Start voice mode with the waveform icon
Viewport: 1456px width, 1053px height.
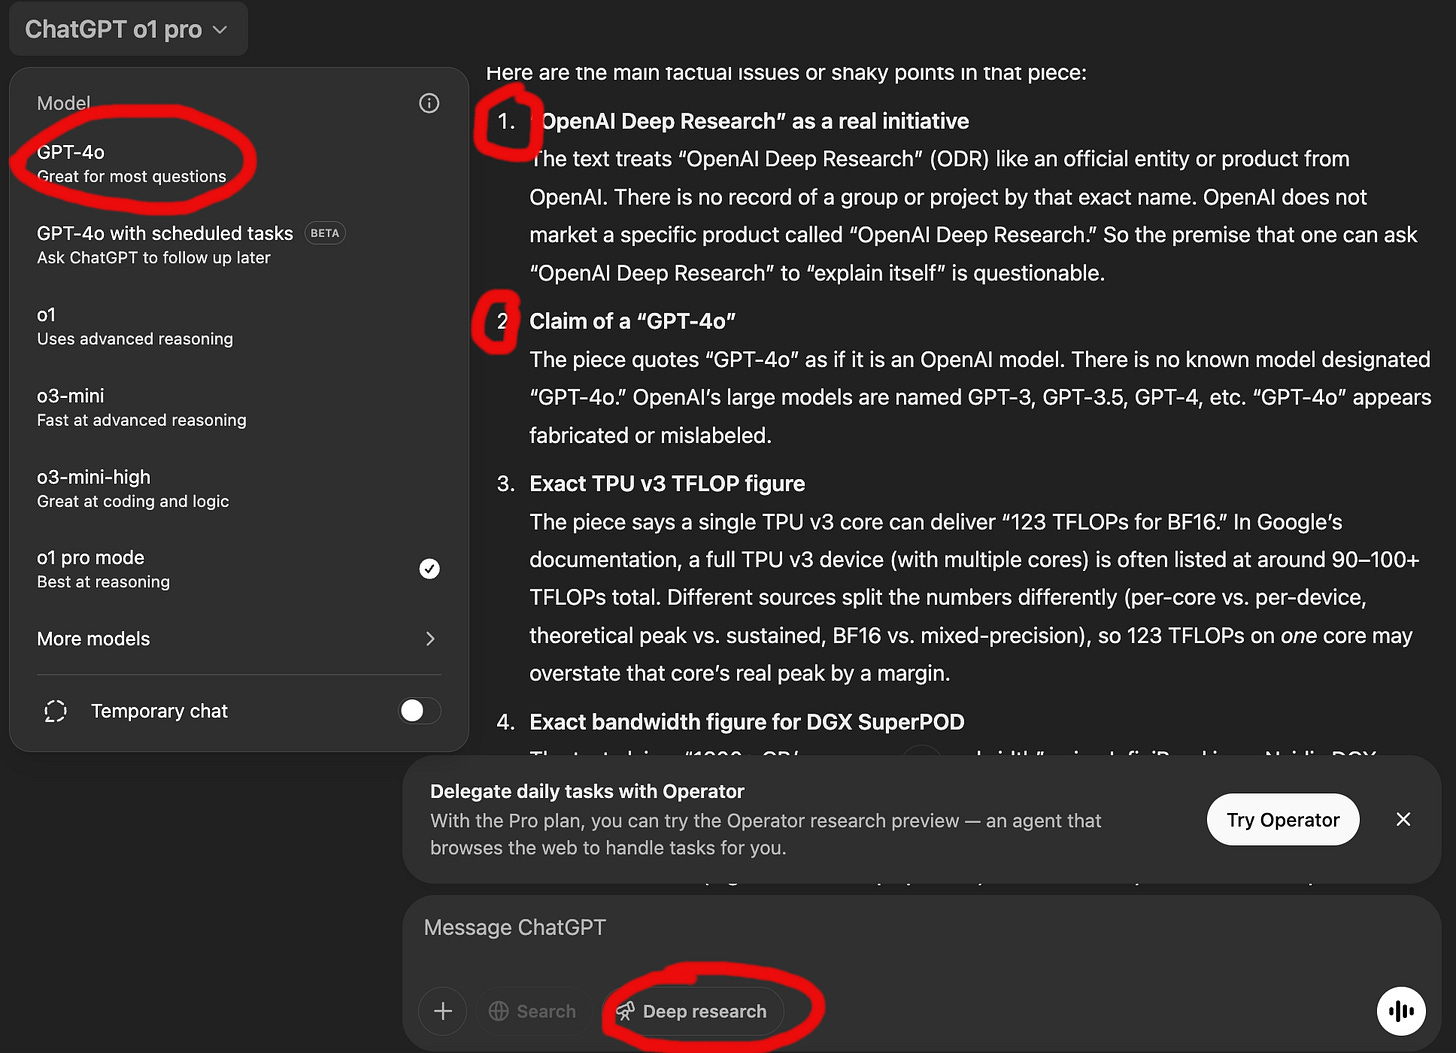tap(1401, 1011)
